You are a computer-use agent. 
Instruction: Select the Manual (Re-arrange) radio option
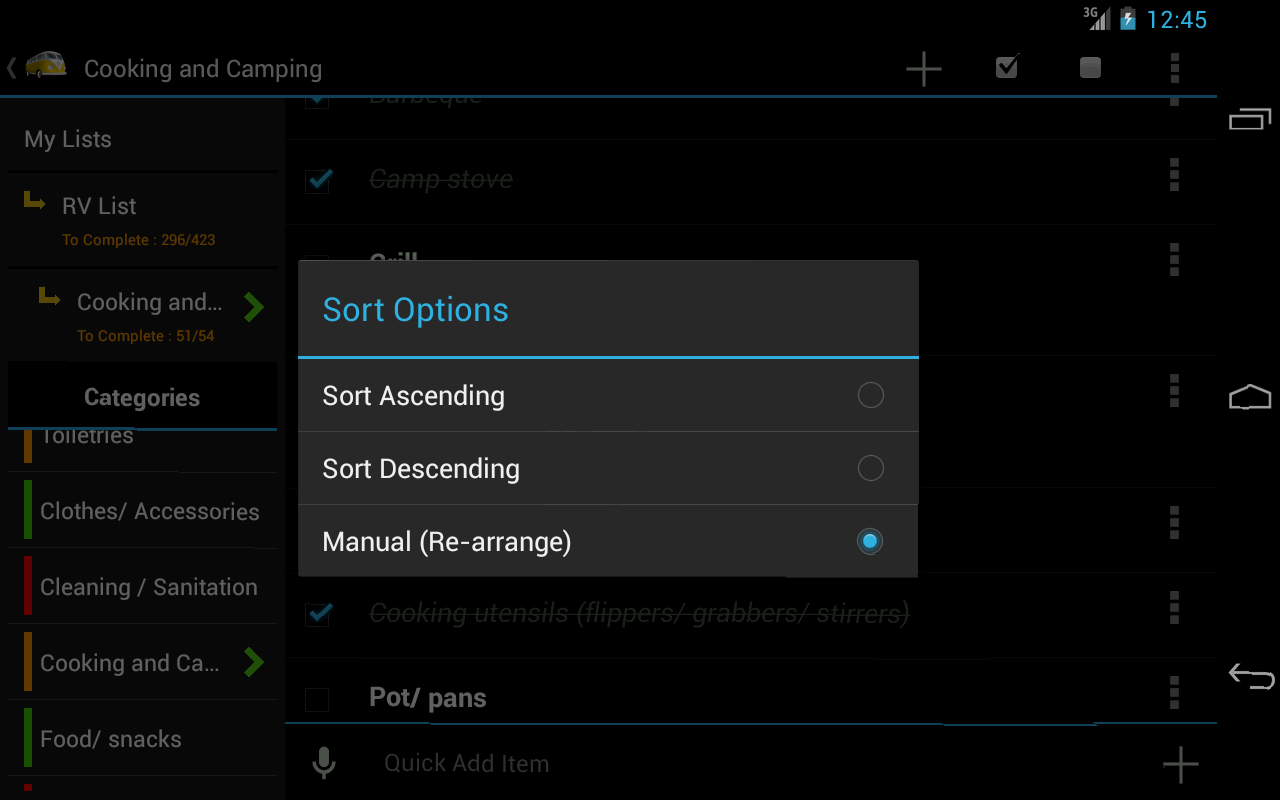[x=870, y=541]
